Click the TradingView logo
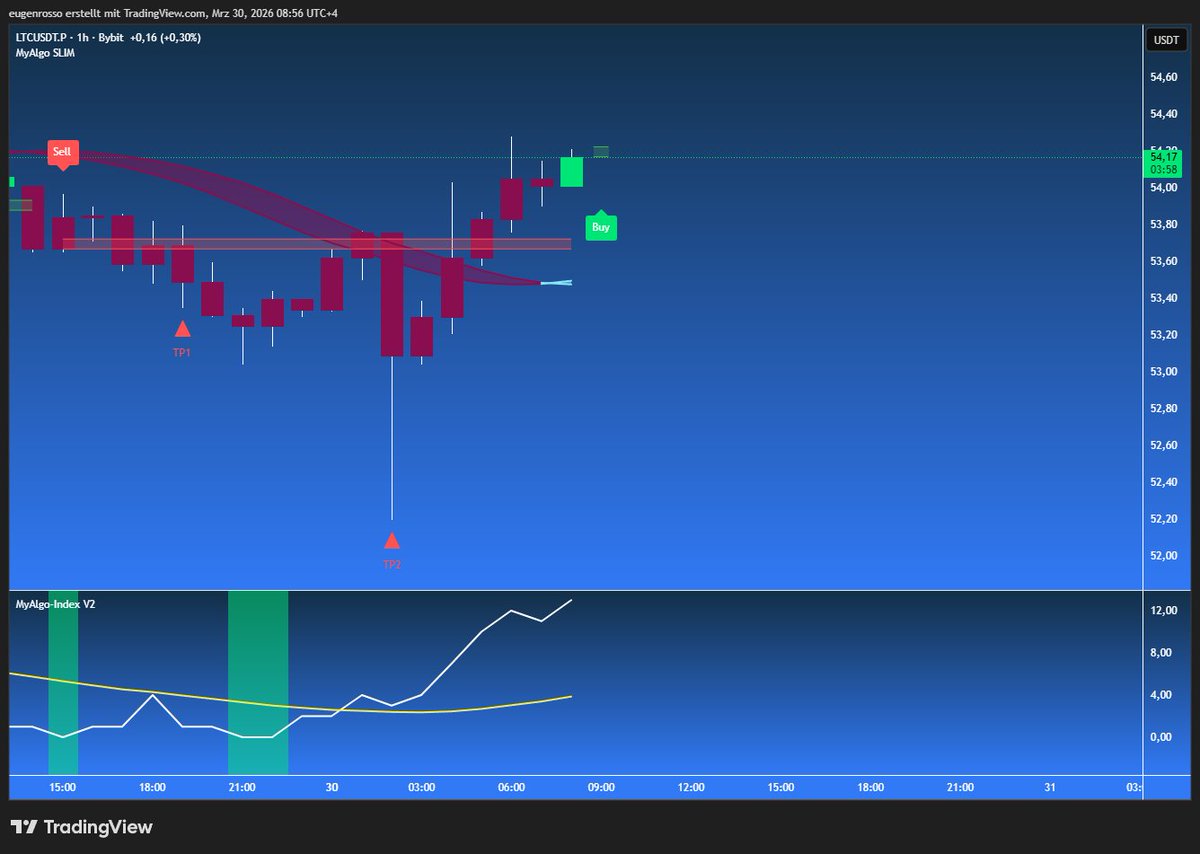The height and width of the screenshot is (854, 1200). tap(81, 827)
